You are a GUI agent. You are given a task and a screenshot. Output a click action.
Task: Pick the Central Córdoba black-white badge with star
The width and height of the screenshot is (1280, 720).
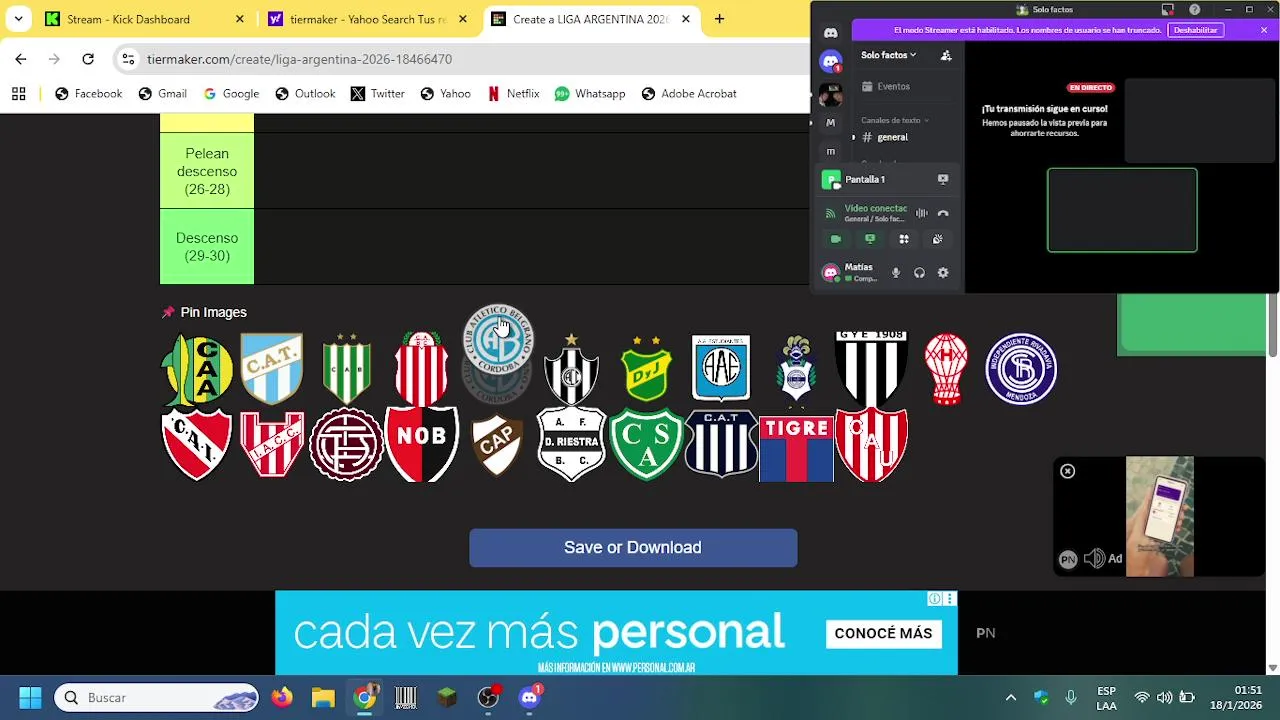571,369
